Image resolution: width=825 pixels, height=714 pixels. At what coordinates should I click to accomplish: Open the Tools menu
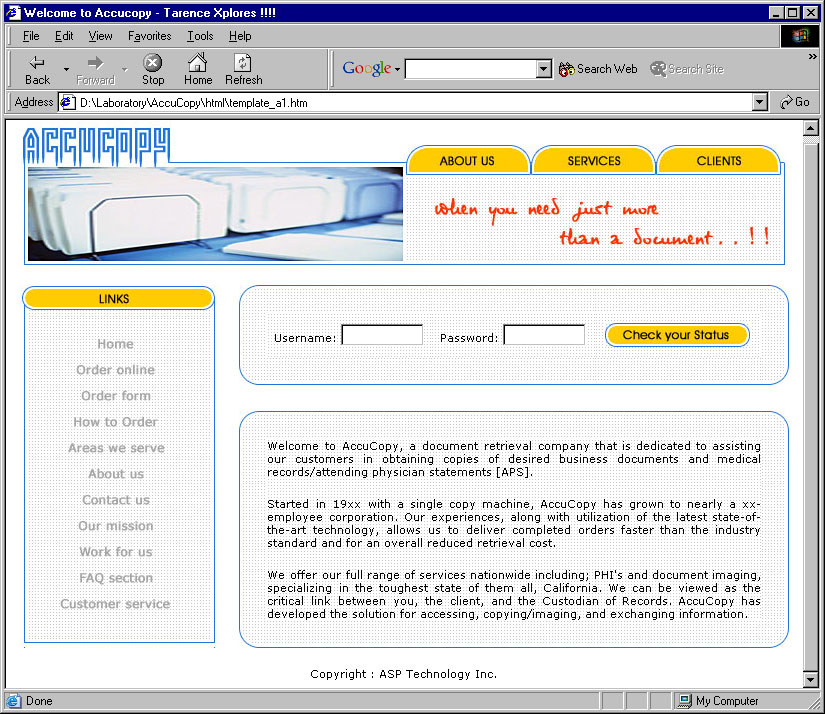200,36
